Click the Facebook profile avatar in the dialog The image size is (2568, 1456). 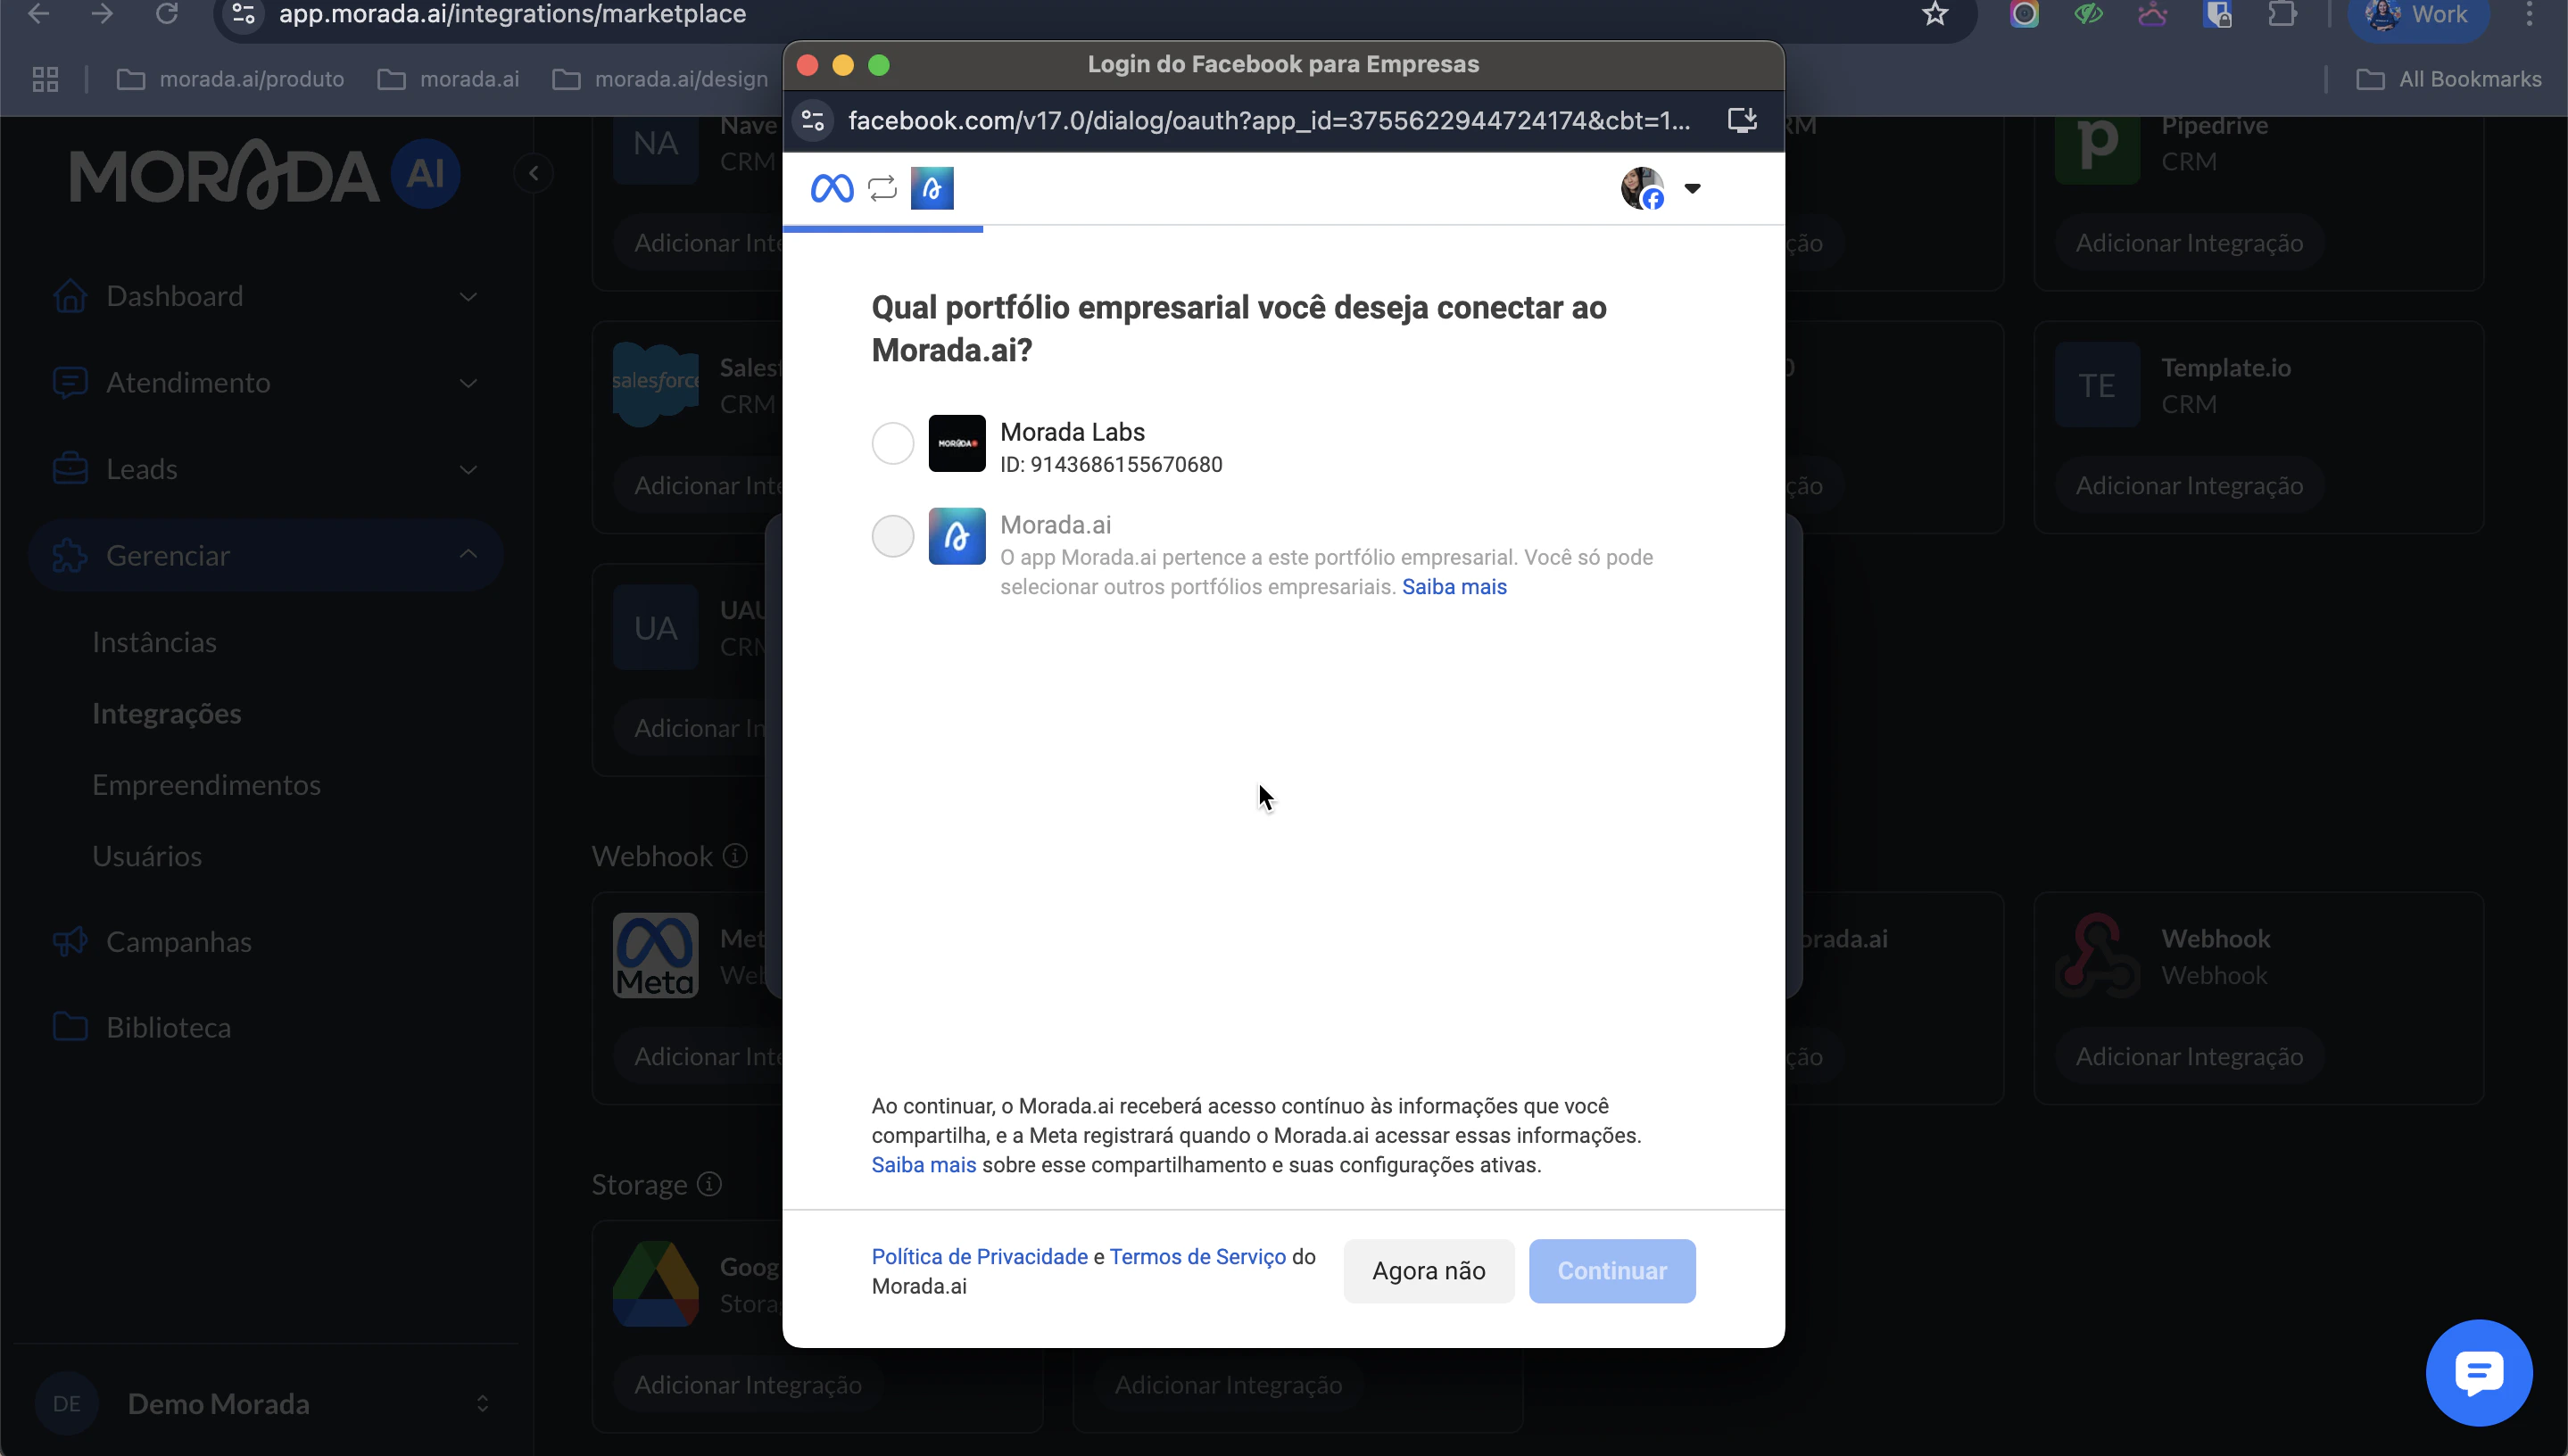tap(1641, 188)
